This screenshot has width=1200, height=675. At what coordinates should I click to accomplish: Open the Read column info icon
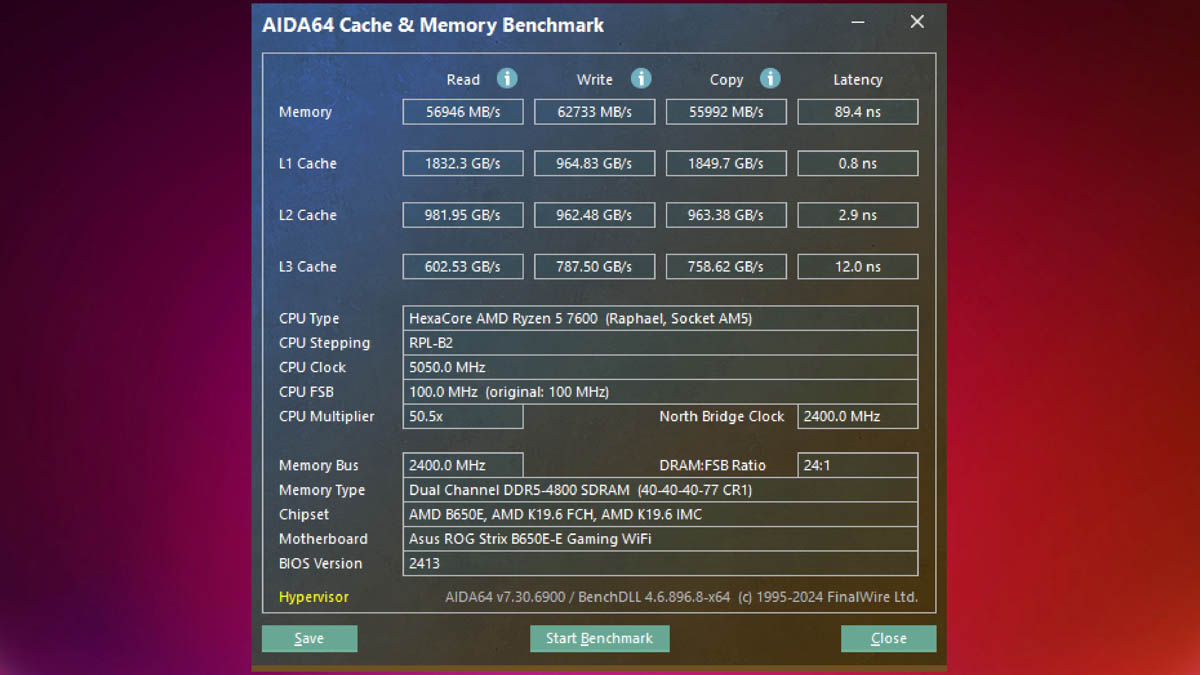(x=507, y=79)
